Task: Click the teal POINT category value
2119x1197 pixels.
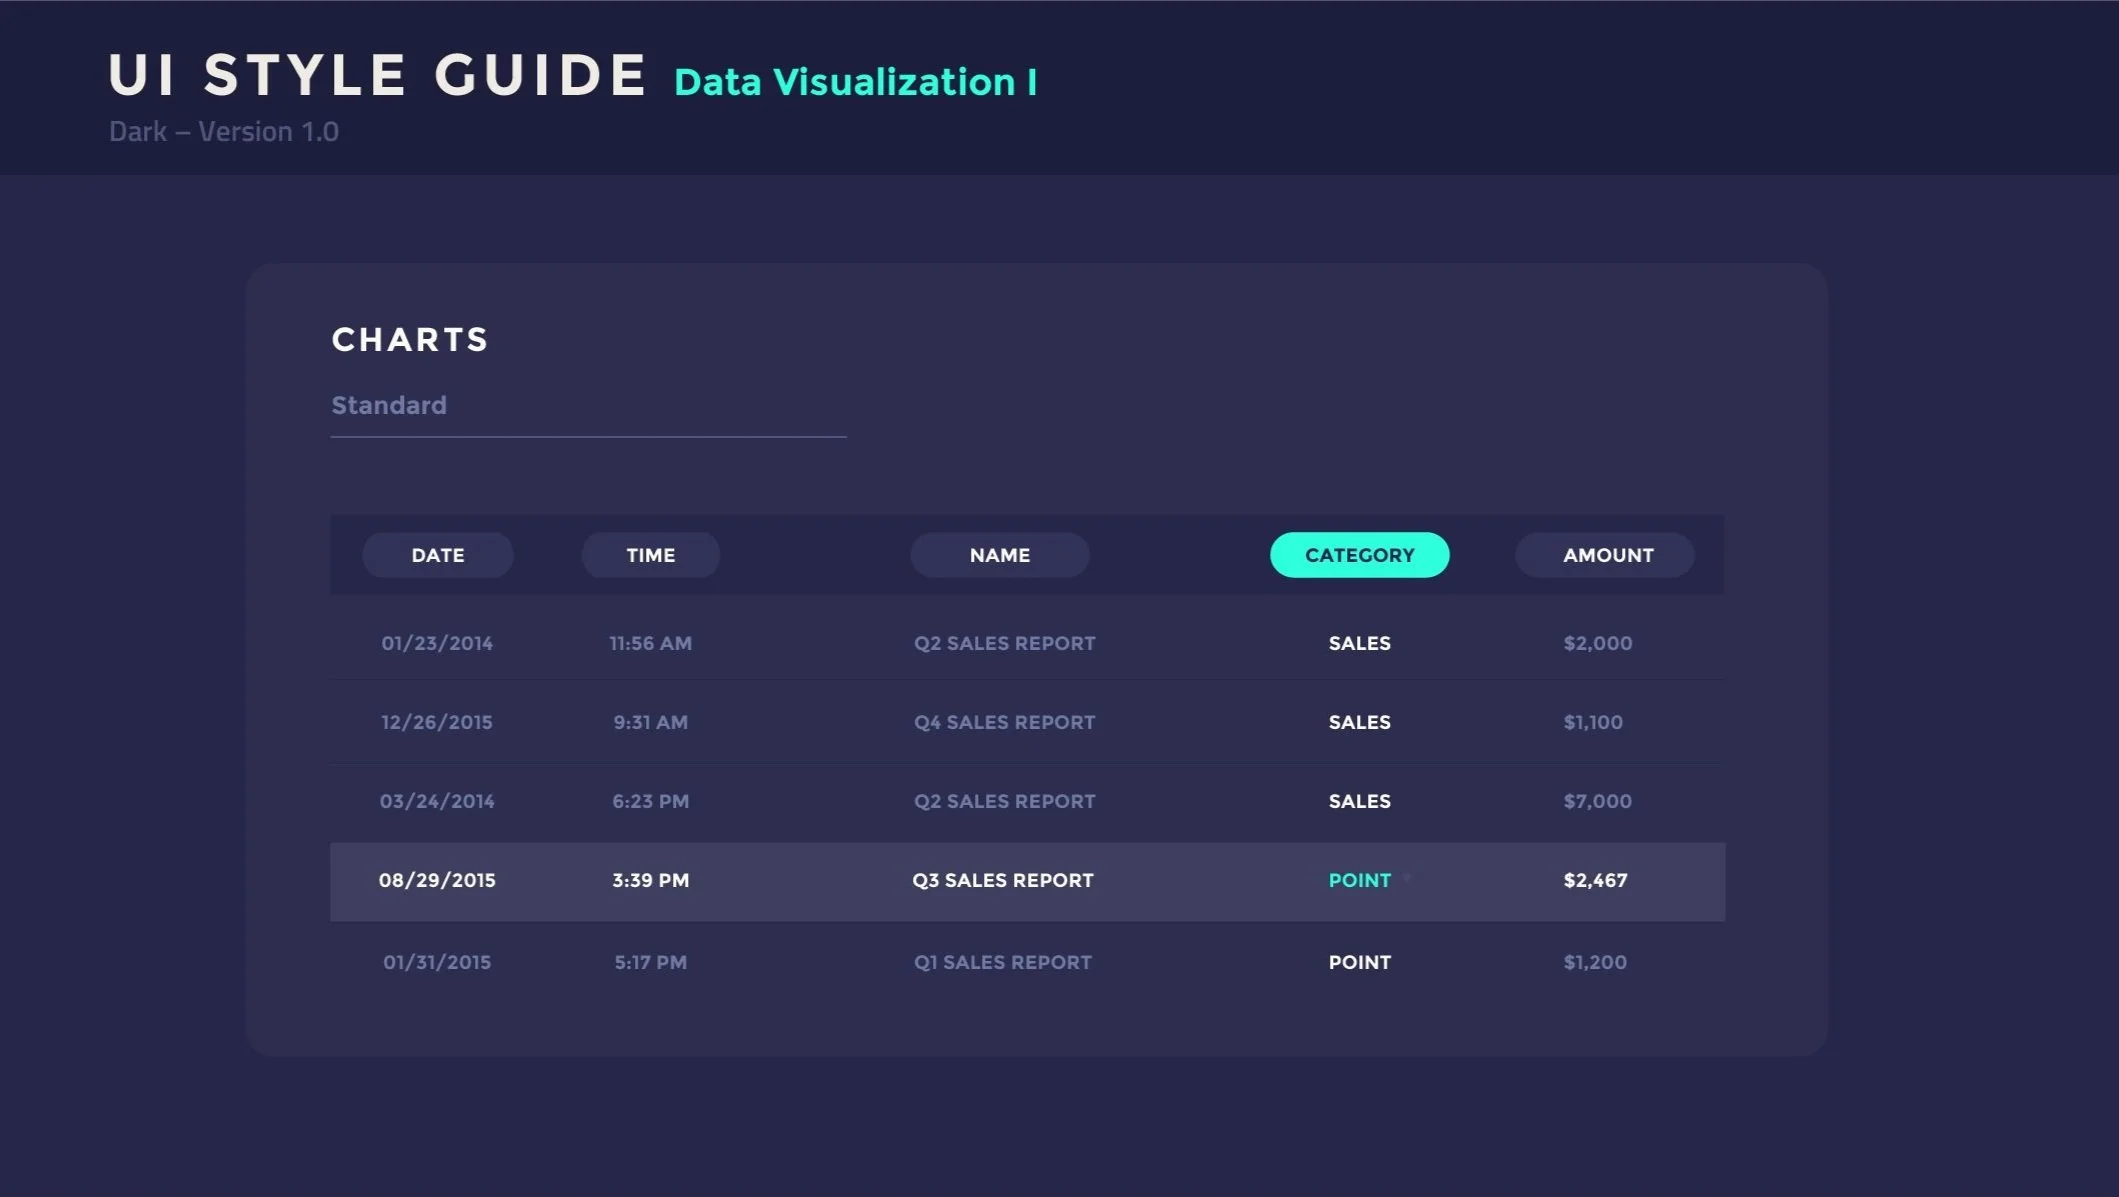Action: point(1359,880)
